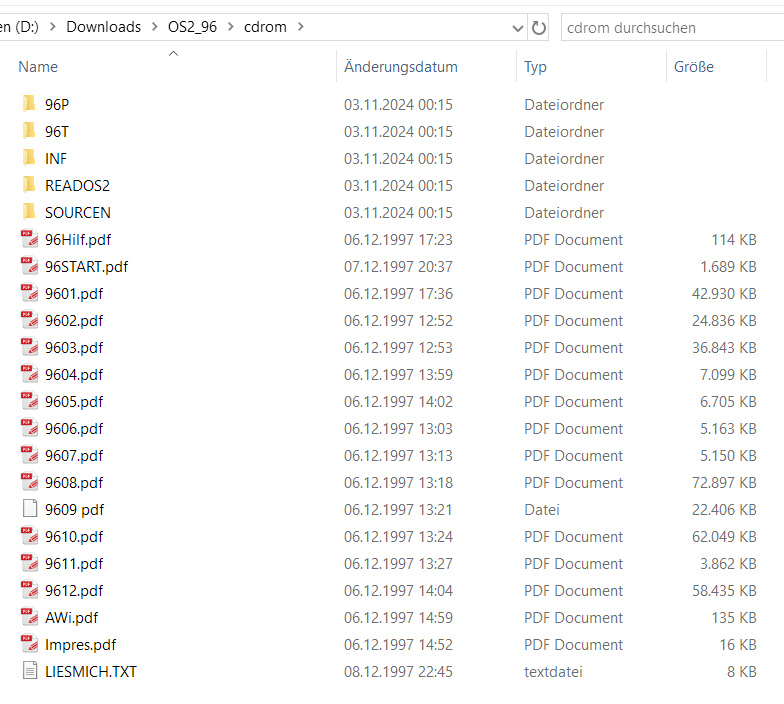
Task: Click the SOURCEN folder icon
Action: click(29, 212)
